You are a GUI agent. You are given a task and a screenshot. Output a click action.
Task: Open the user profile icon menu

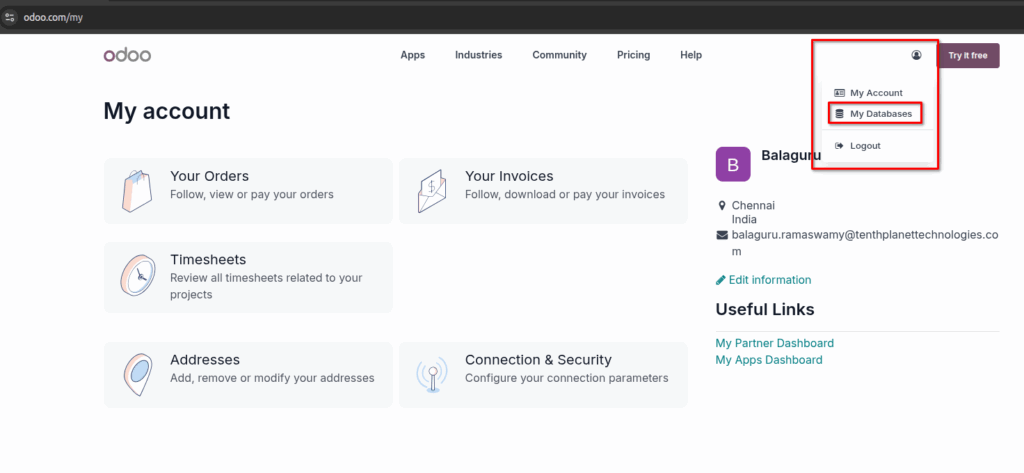tap(916, 55)
